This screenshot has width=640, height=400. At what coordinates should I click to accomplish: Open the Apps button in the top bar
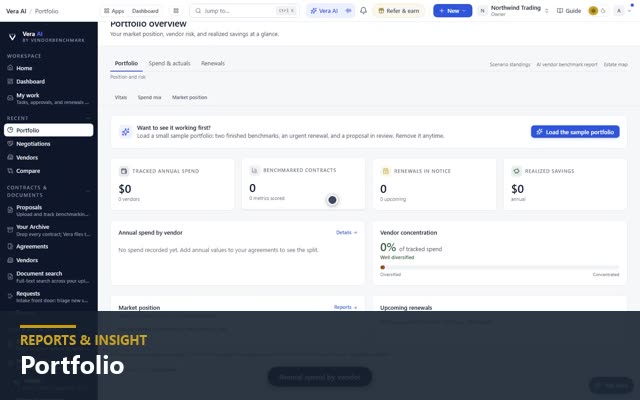(114, 11)
